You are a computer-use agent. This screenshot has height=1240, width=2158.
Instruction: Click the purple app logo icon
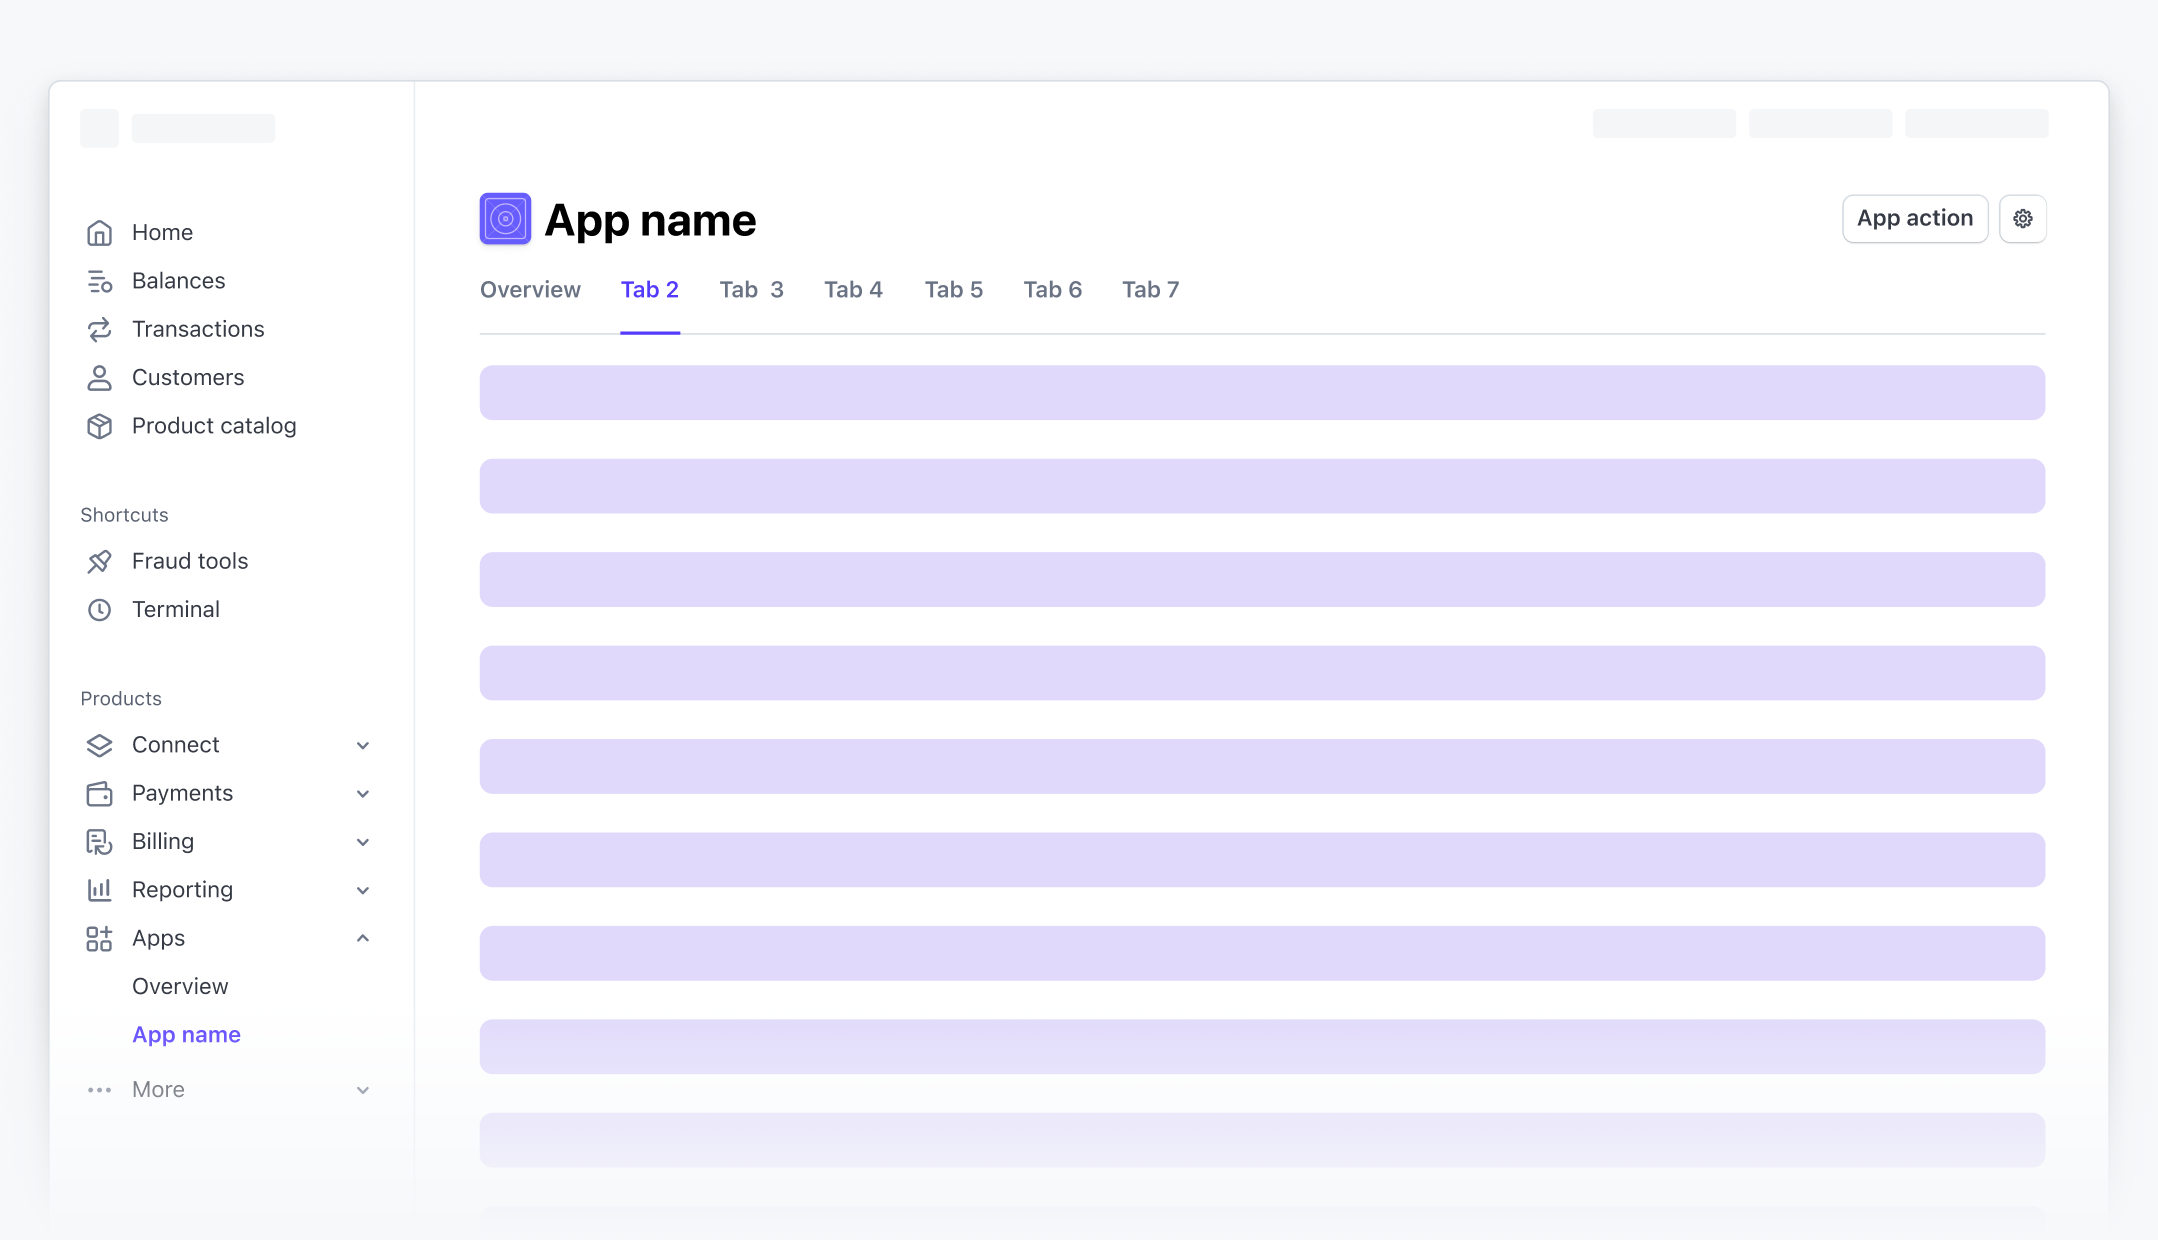coord(505,219)
